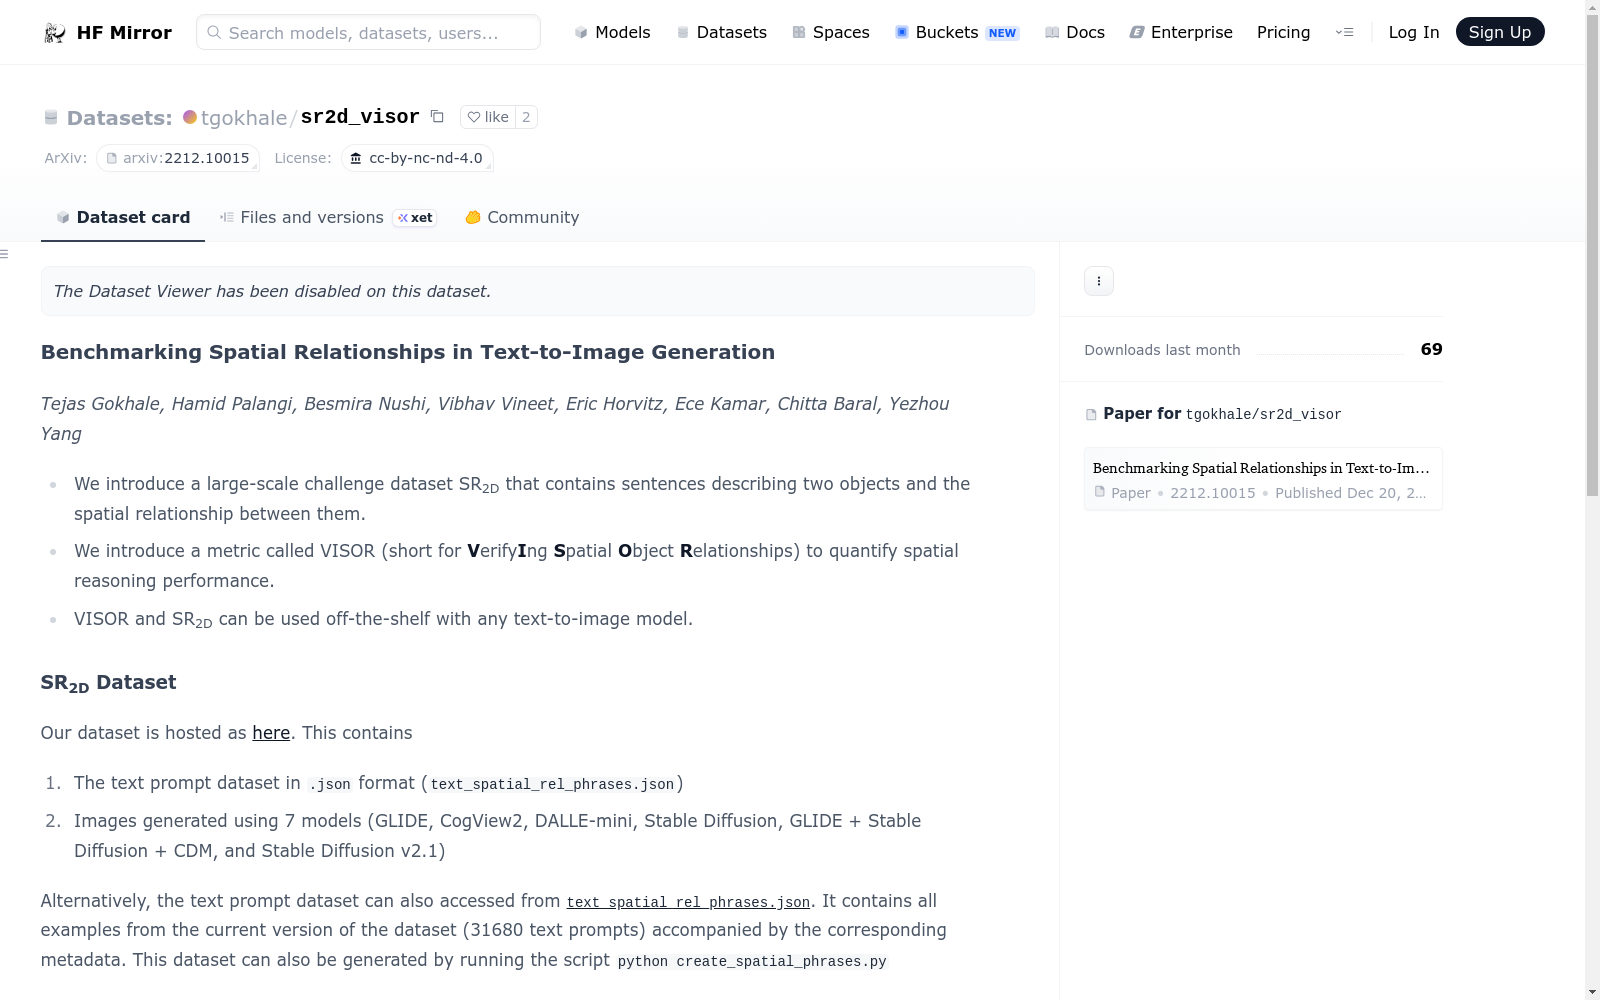
Task: Click the sr2d_visor dataset name
Action: tap(360, 117)
